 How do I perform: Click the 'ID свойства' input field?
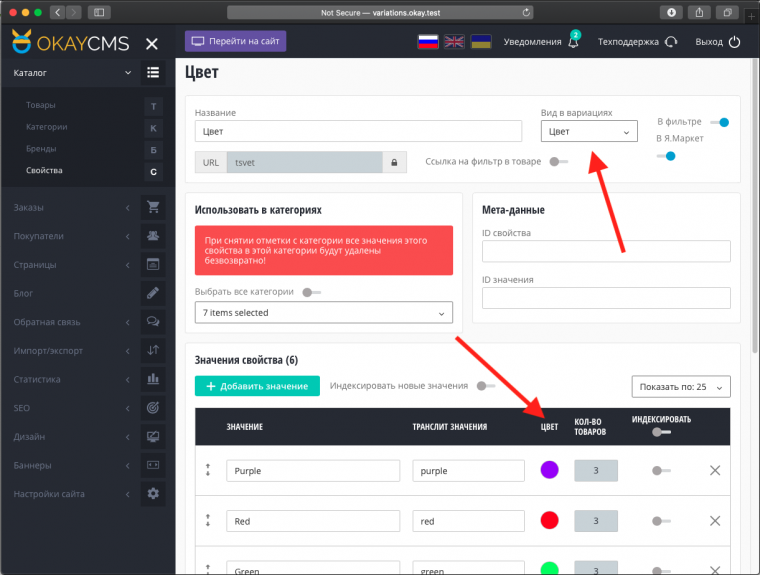pyautogui.click(x=606, y=251)
